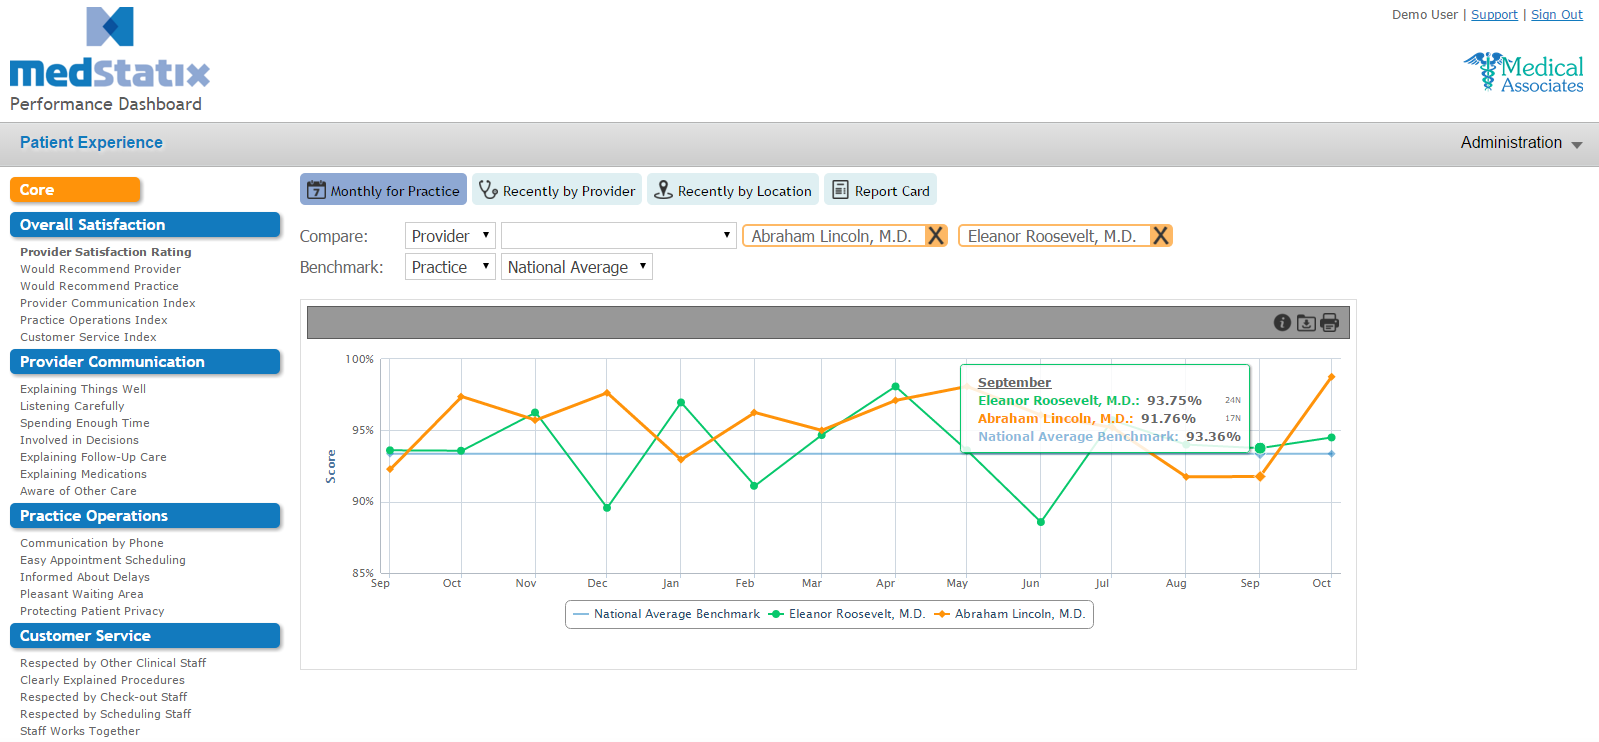
Task: Remove Abraham Lincoln, M.D. from comparison
Action: (x=936, y=236)
